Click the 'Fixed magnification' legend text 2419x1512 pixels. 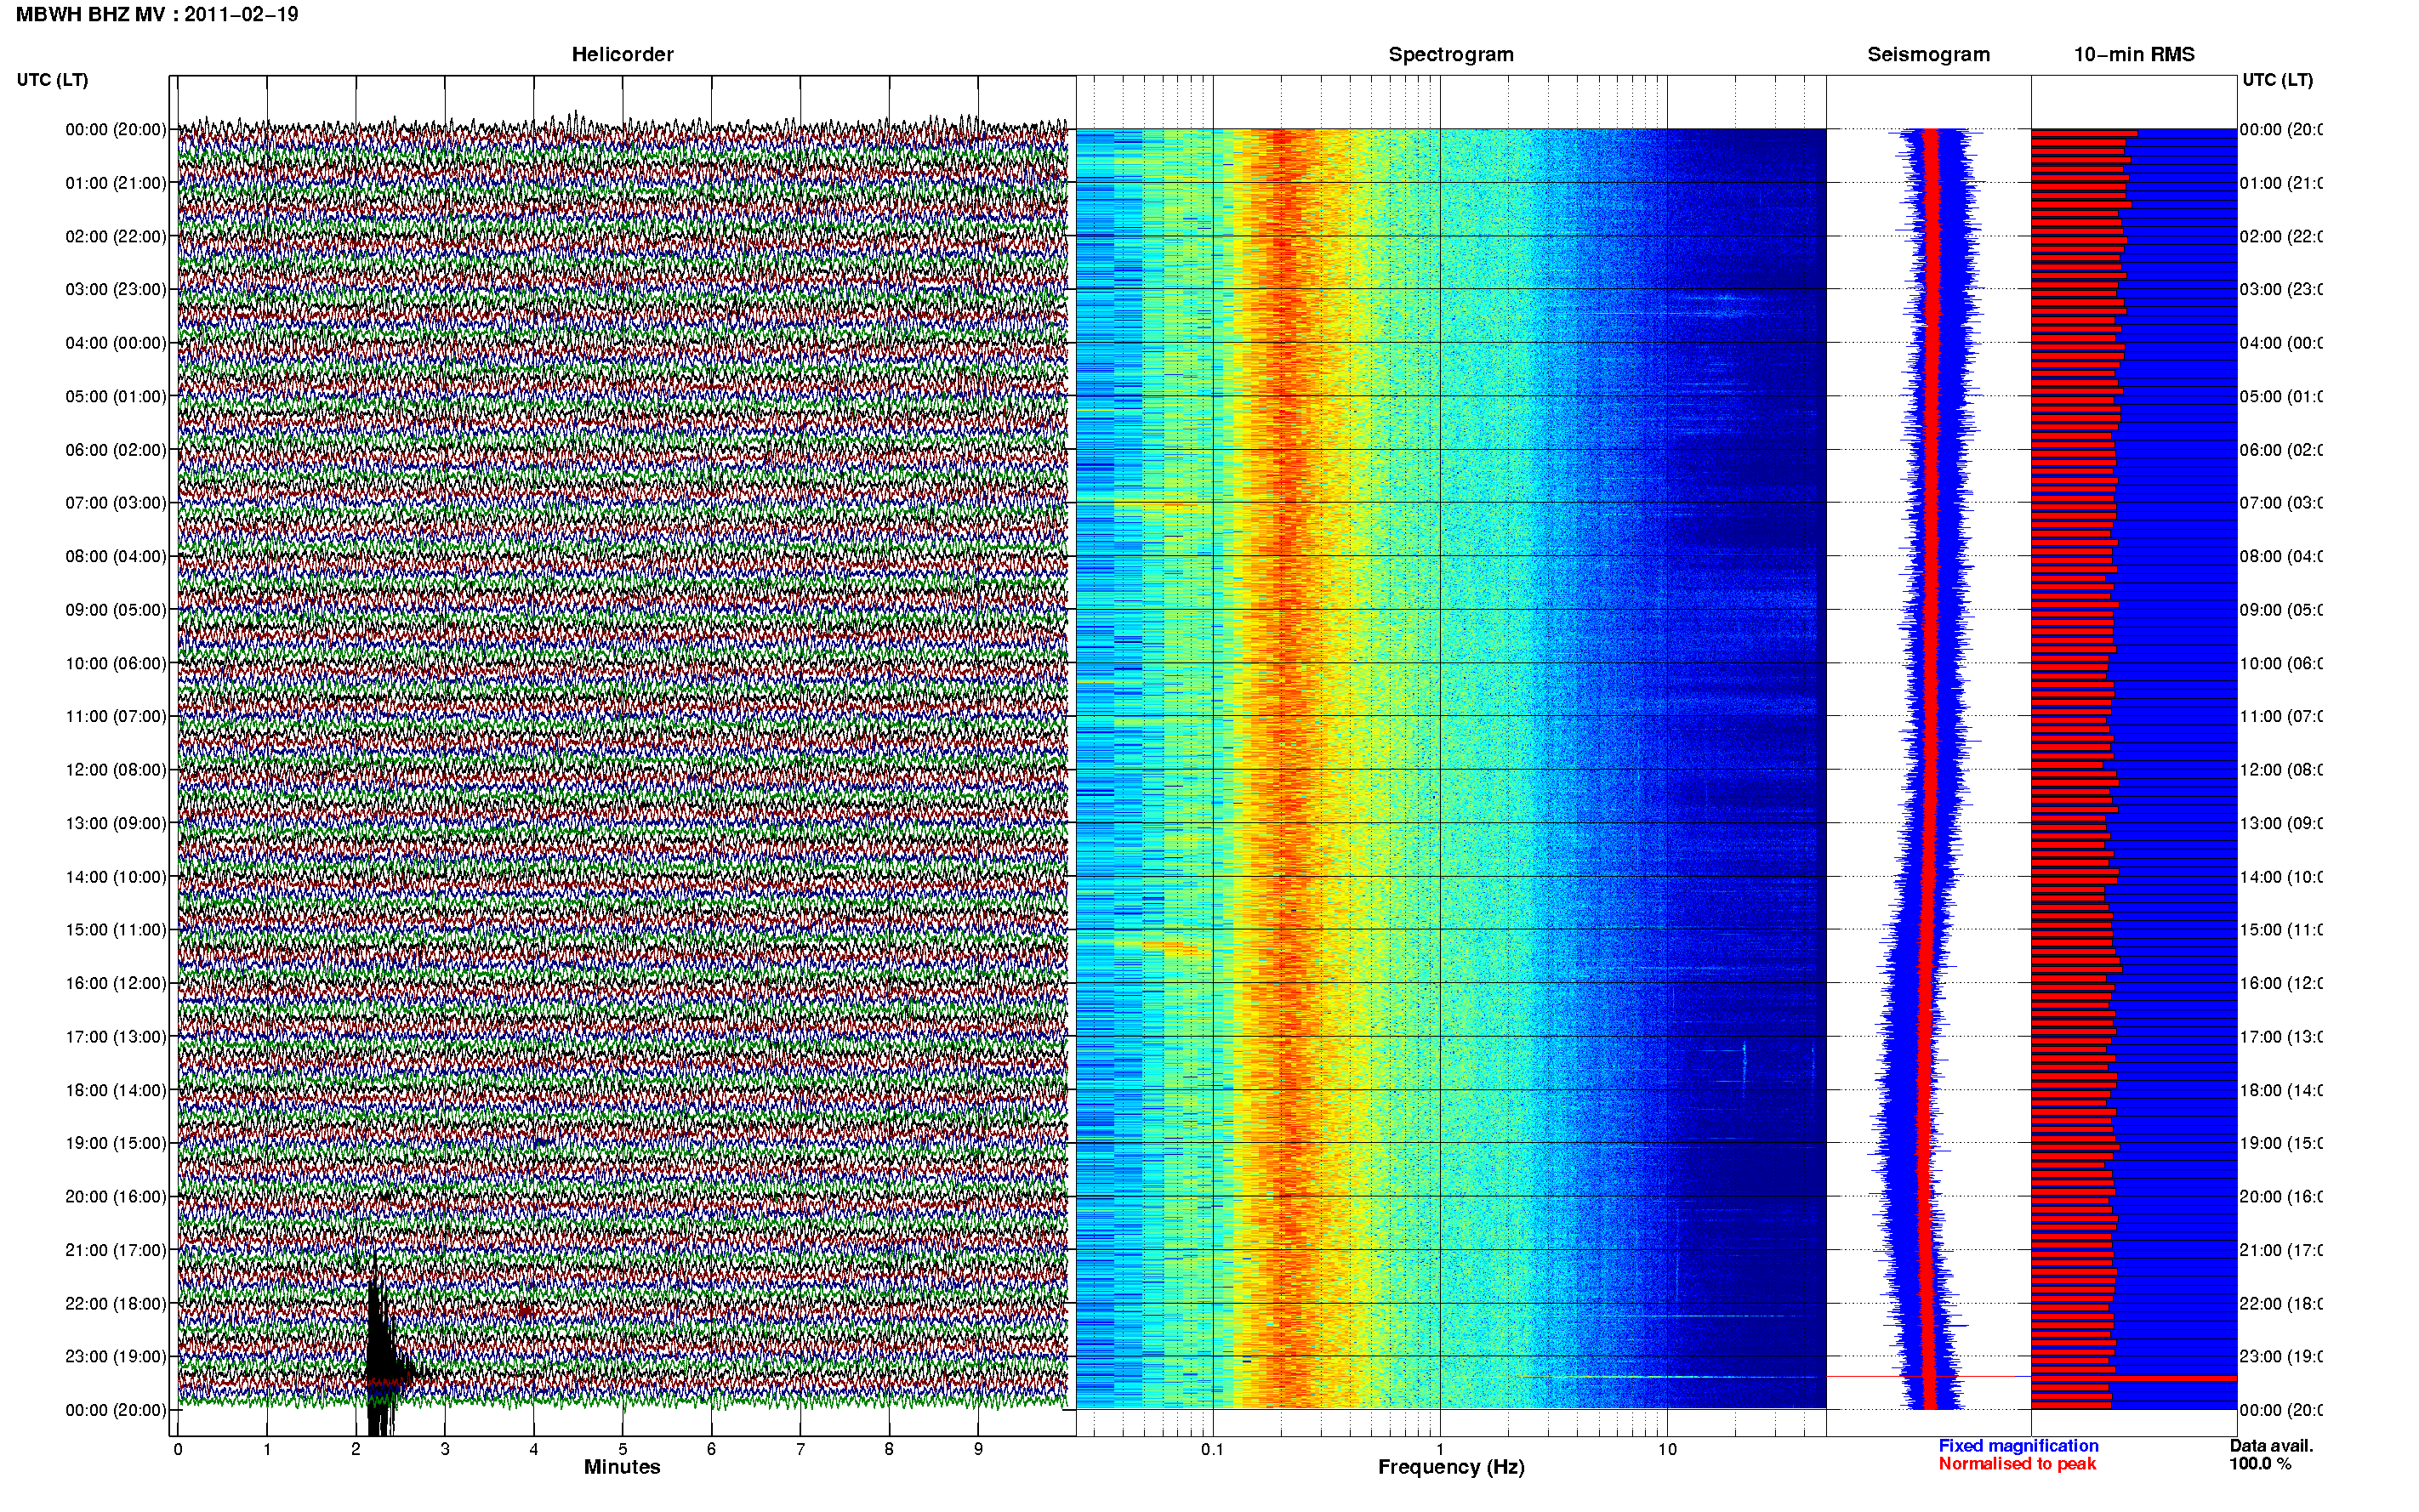pyautogui.click(x=2018, y=1446)
